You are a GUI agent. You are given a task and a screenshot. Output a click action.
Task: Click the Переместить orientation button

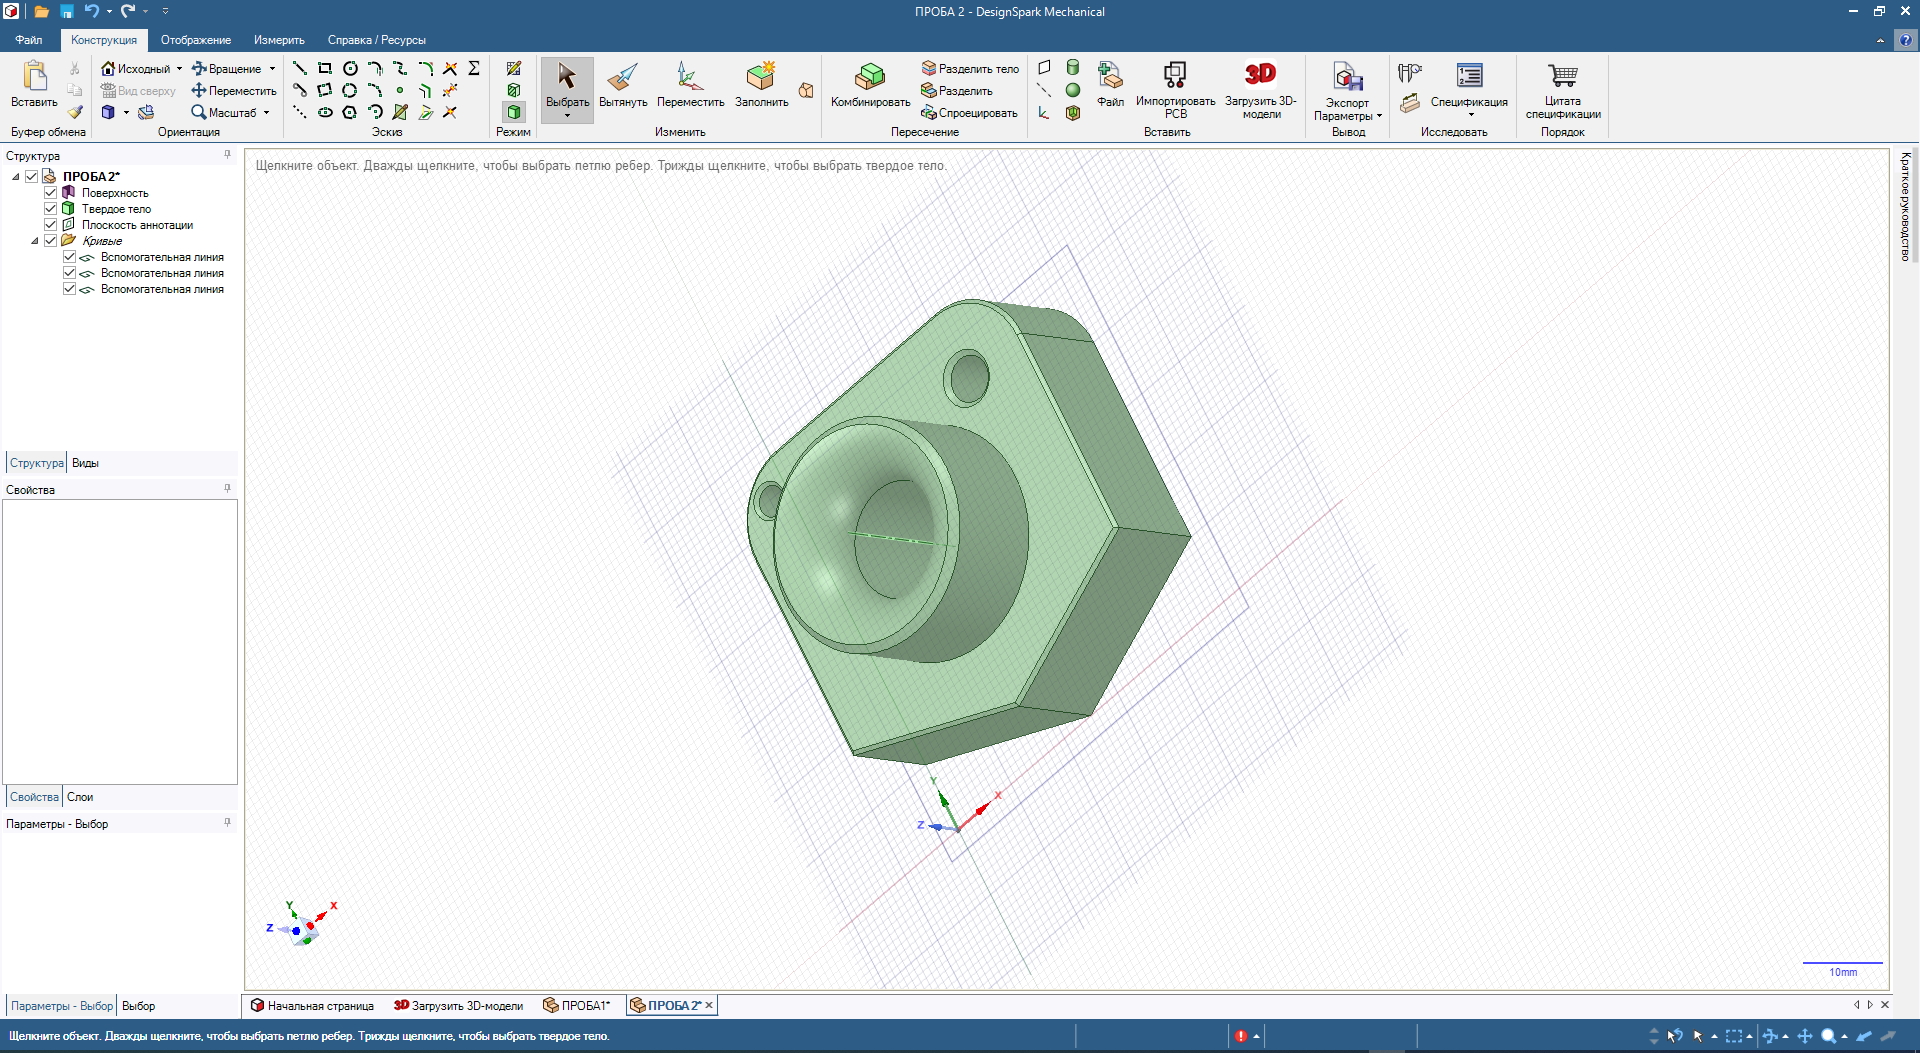coord(234,91)
